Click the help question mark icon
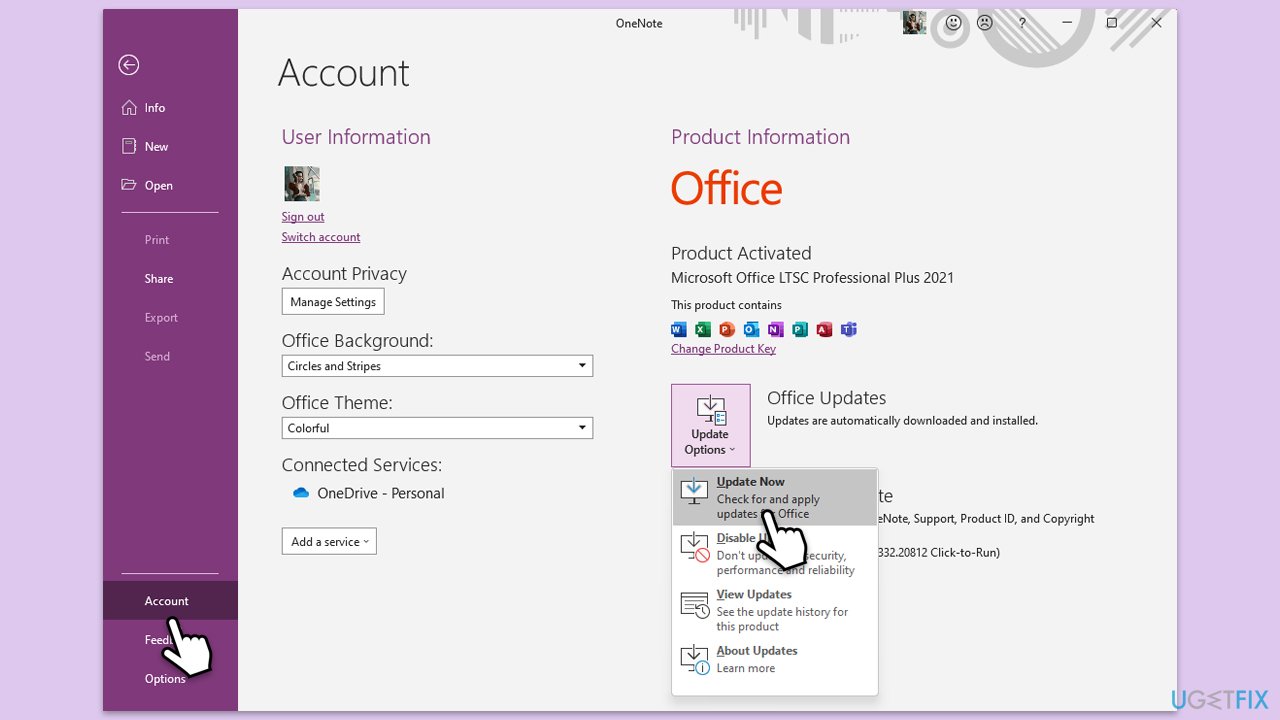Image resolution: width=1280 pixels, height=720 pixels. pyautogui.click(x=1021, y=23)
